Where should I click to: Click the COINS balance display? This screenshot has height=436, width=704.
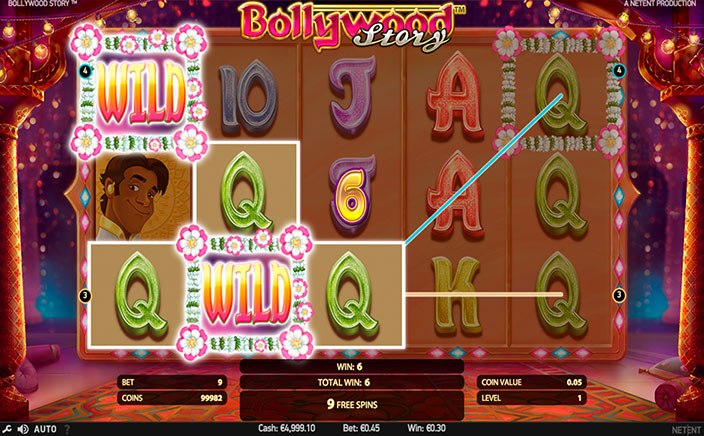[x=172, y=398]
